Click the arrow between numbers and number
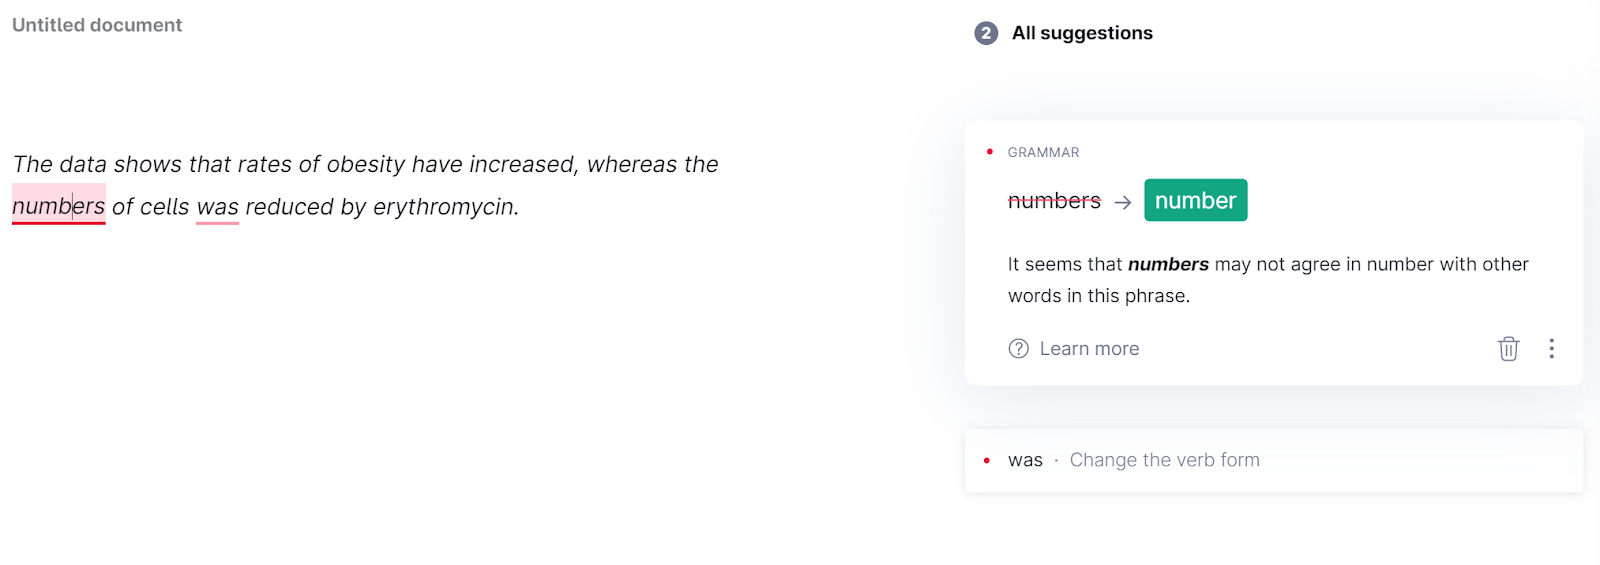This screenshot has width=1600, height=565. (1123, 202)
